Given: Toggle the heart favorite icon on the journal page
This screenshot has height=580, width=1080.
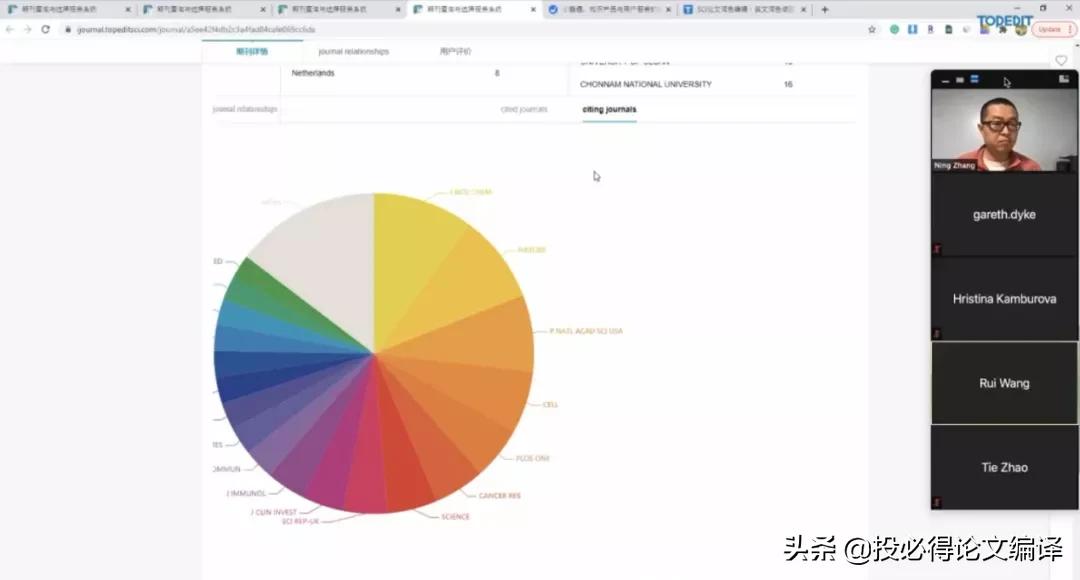Looking at the screenshot, I should (x=1062, y=60).
